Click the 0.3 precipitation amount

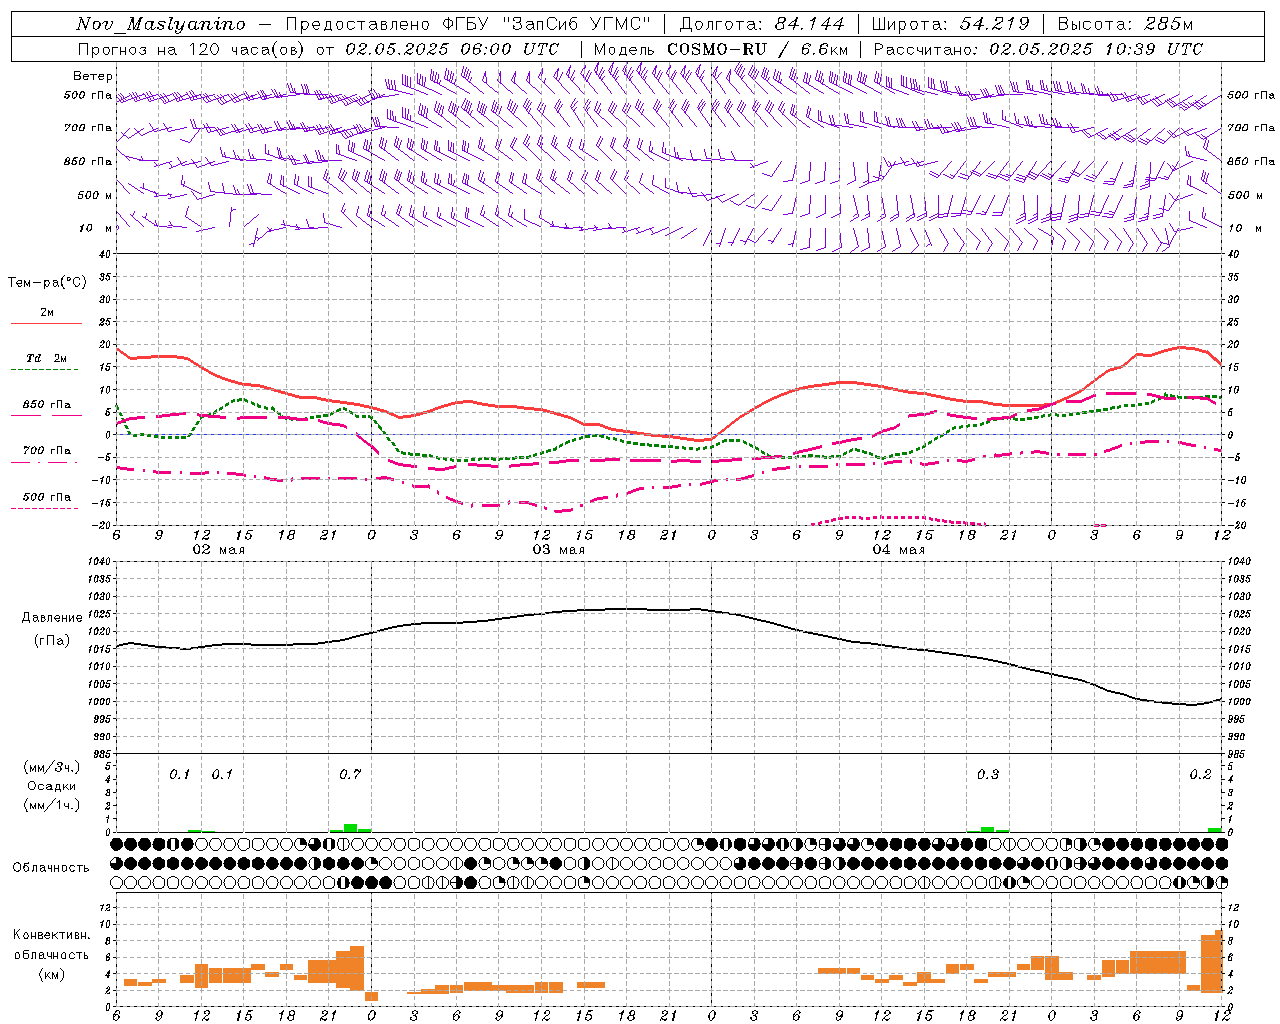pos(987,775)
